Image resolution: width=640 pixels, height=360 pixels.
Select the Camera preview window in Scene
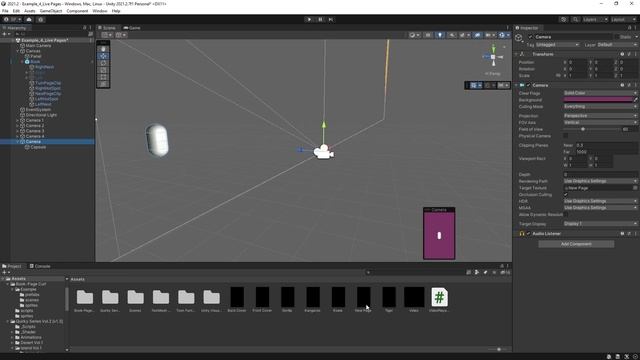439,233
